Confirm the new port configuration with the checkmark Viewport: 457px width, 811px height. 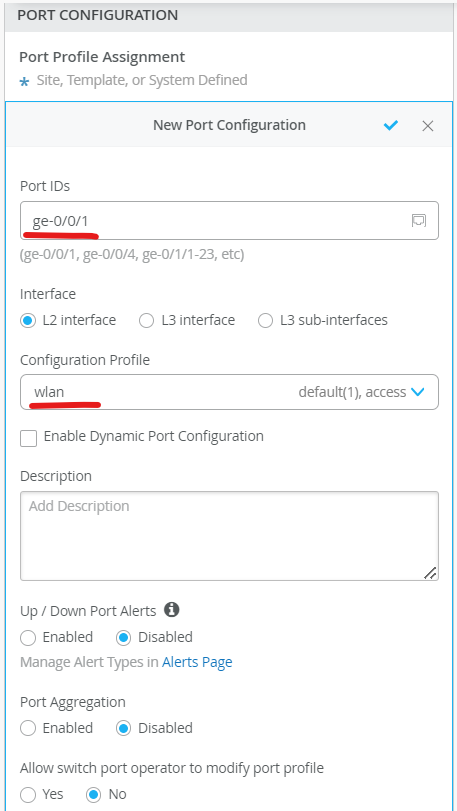391,125
